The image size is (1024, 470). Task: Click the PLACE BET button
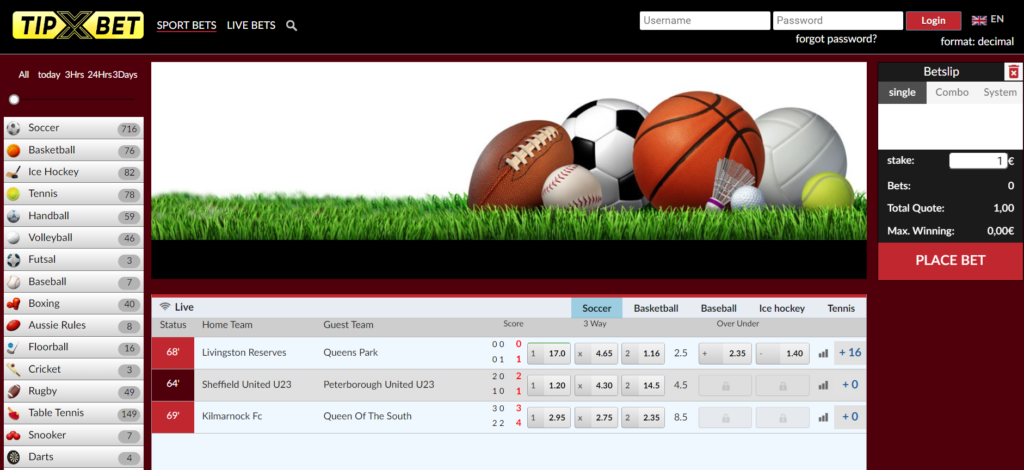pyautogui.click(x=950, y=260)
